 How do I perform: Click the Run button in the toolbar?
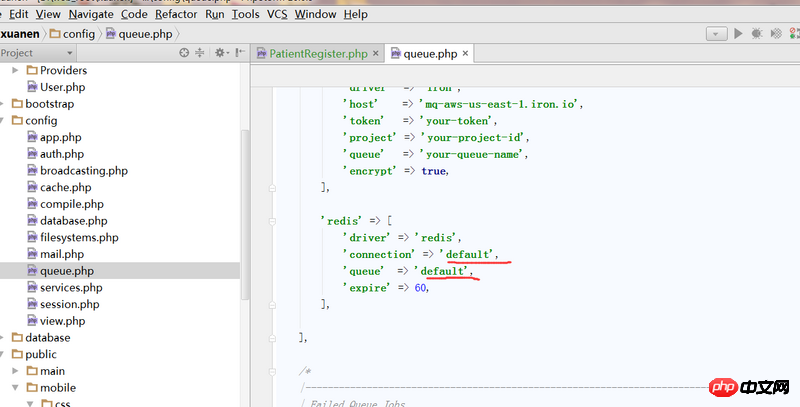point(739,33)
